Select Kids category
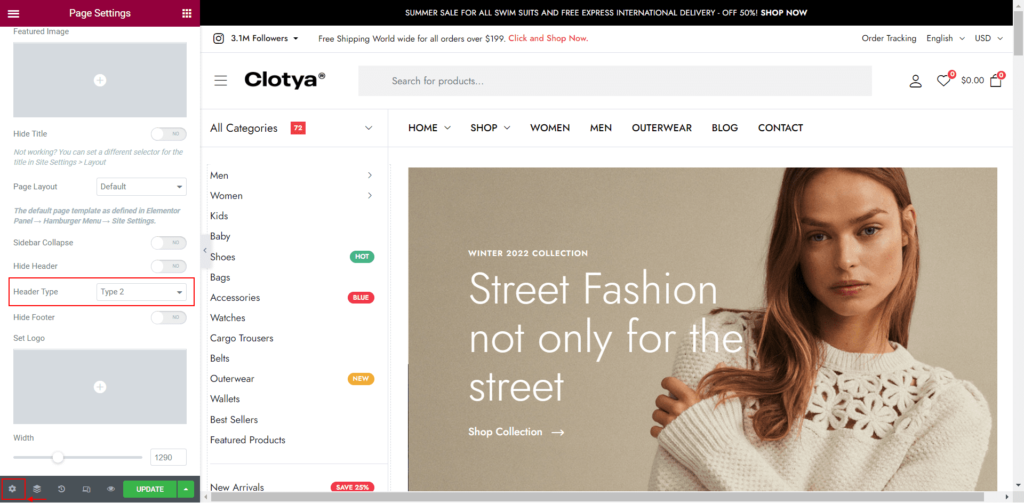 pos(219,216)
